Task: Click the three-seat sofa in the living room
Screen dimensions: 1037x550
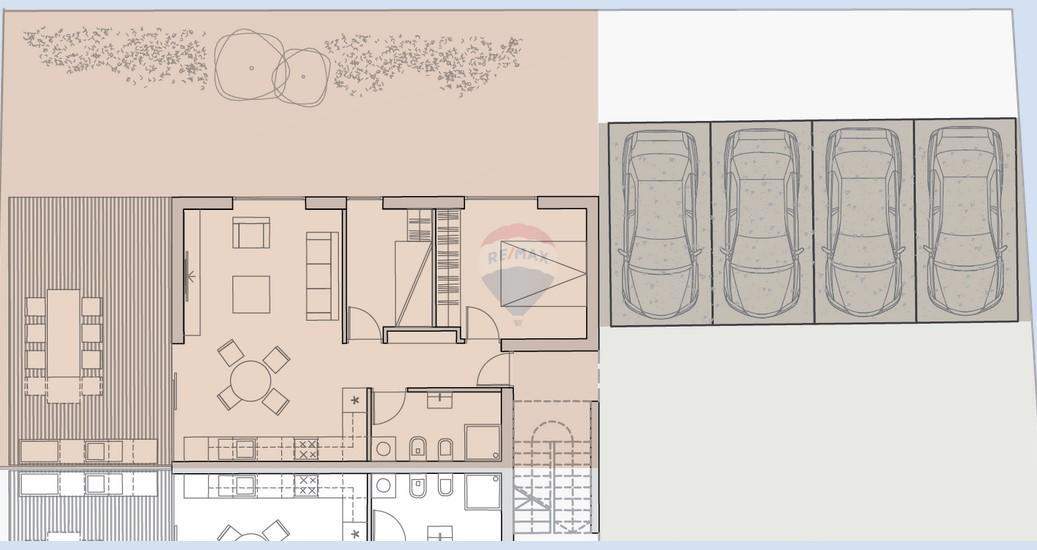Action: (x=322, y=276)
